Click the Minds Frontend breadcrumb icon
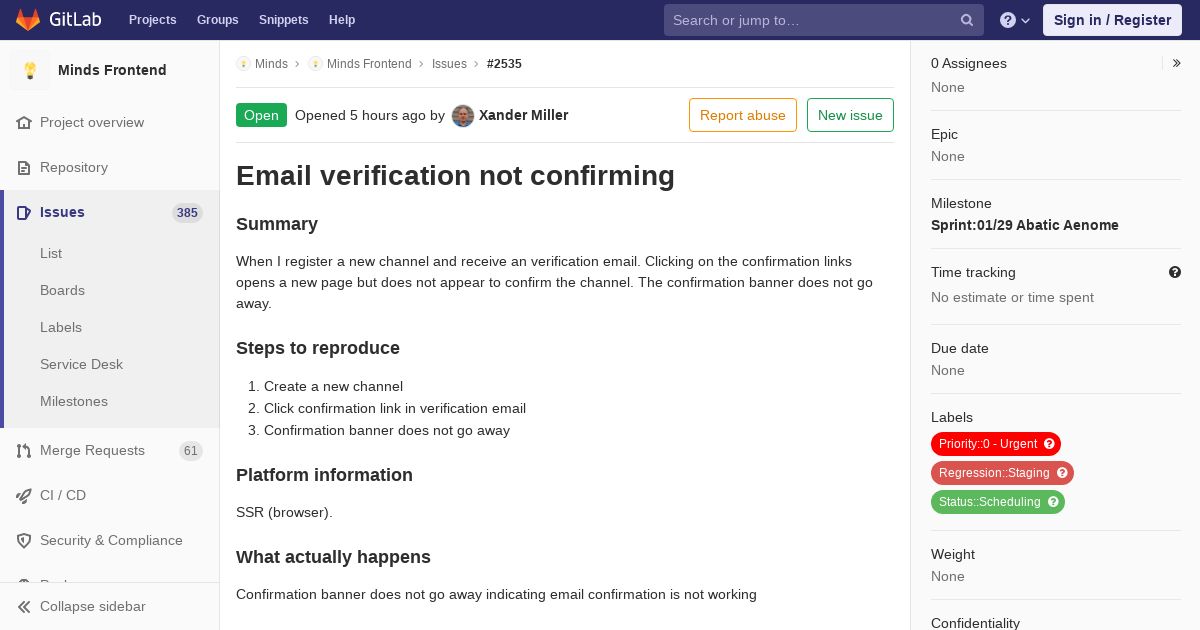 [x=315, y=64]
